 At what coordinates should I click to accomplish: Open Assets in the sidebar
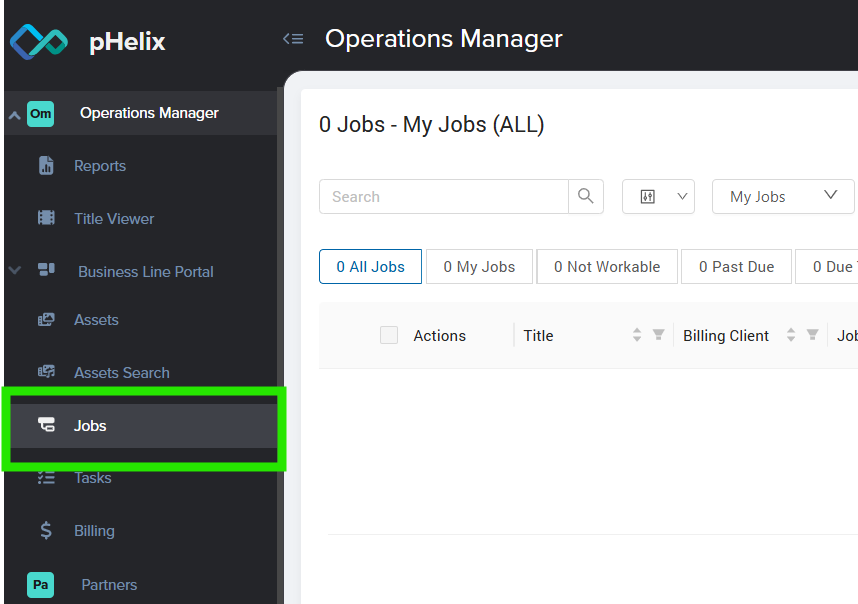(96, 320)
